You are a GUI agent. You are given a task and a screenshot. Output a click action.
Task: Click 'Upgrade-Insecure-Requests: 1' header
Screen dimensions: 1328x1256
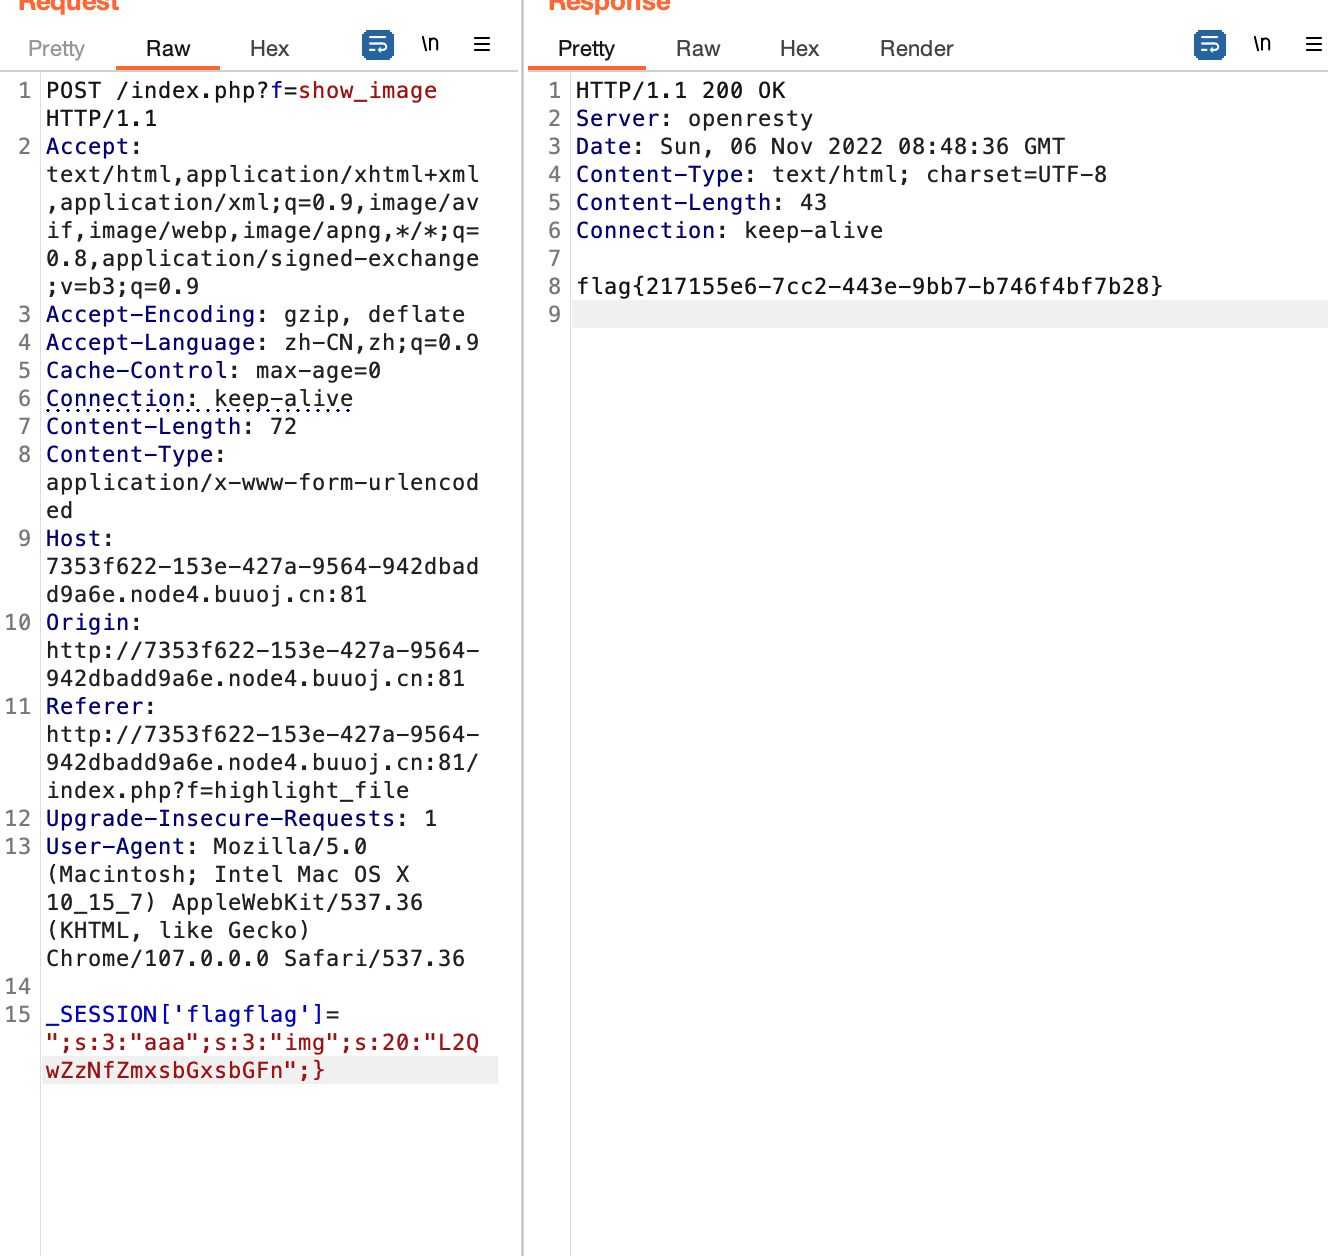pos(241,818)
